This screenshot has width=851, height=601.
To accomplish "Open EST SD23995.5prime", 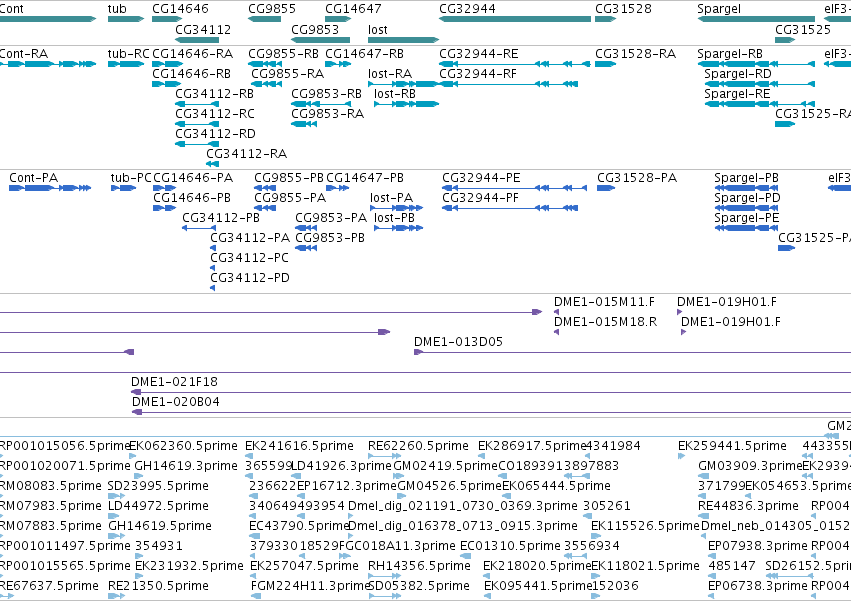I will (116, 496).
